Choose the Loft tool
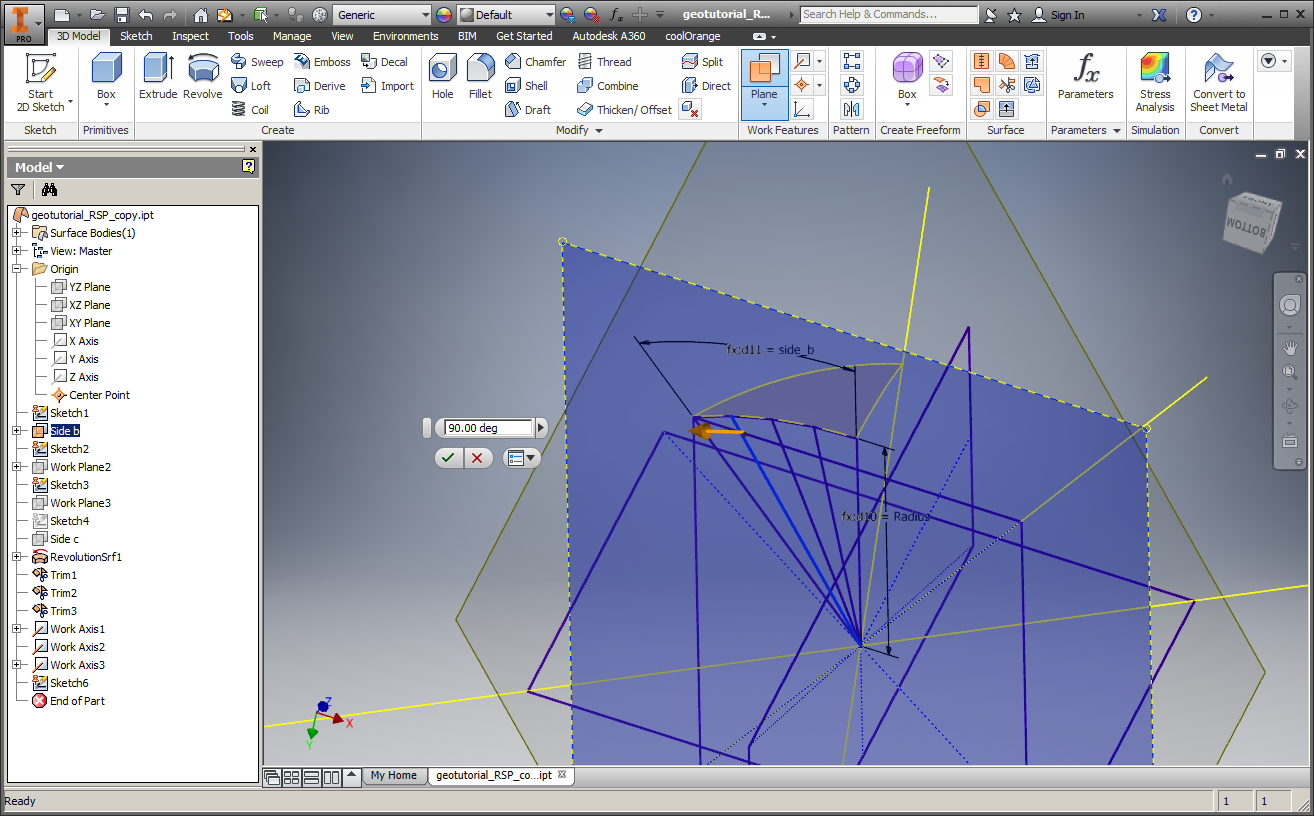The height and width of the screenshot is (816, 1314). [x=252, y=86]
